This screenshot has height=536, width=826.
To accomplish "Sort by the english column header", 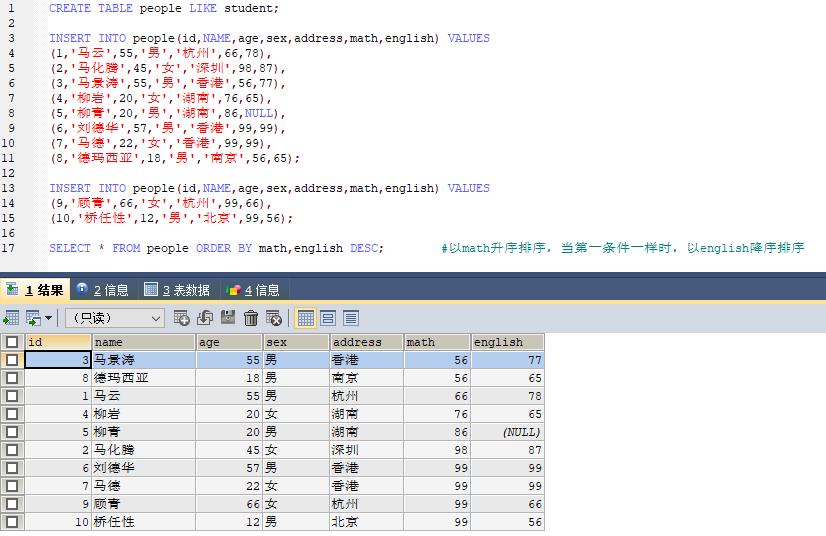I will [507, 342].
